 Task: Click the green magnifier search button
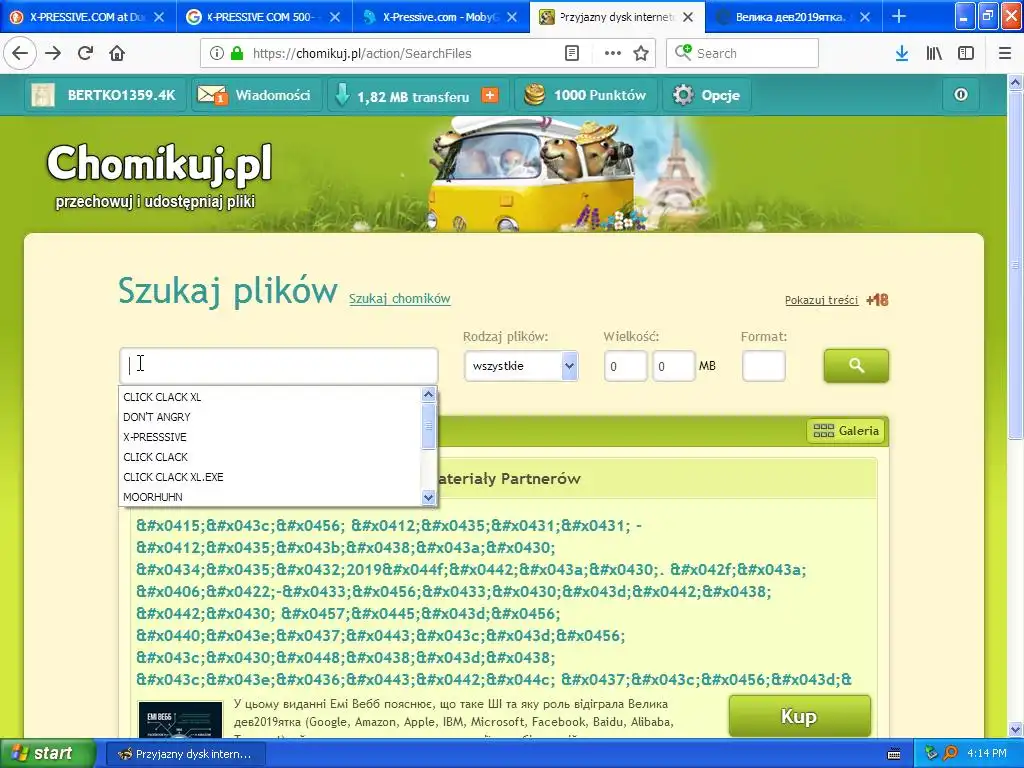[856, 366]
